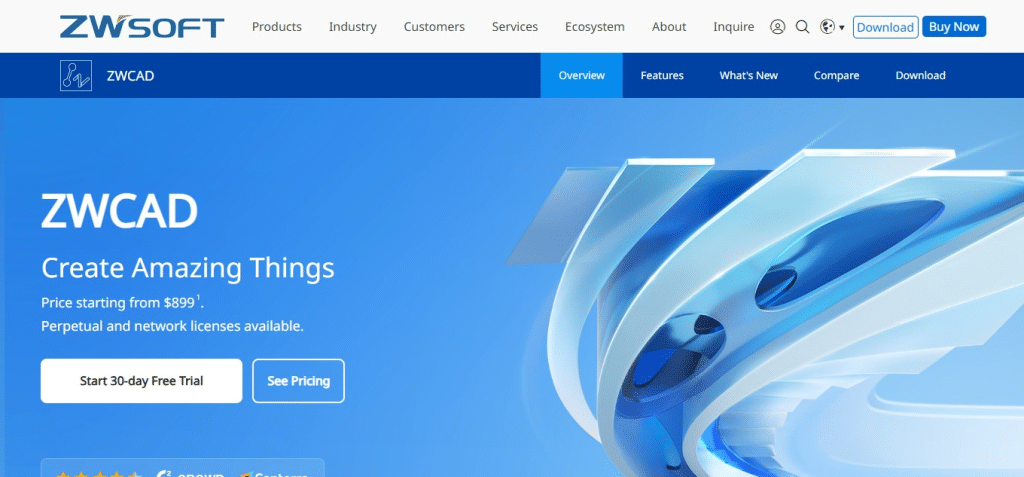
Task: Open the Inquire menu
Action: tap(733, 27)
